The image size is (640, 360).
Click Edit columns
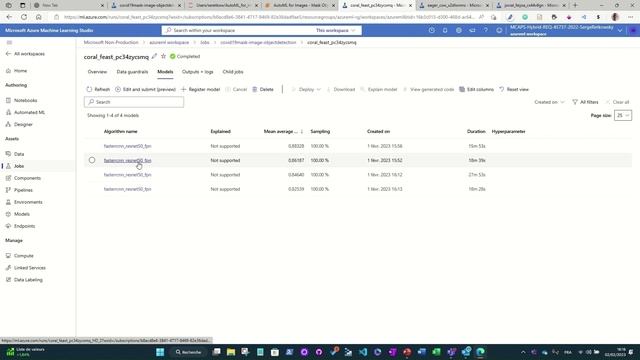coord(476,89)
